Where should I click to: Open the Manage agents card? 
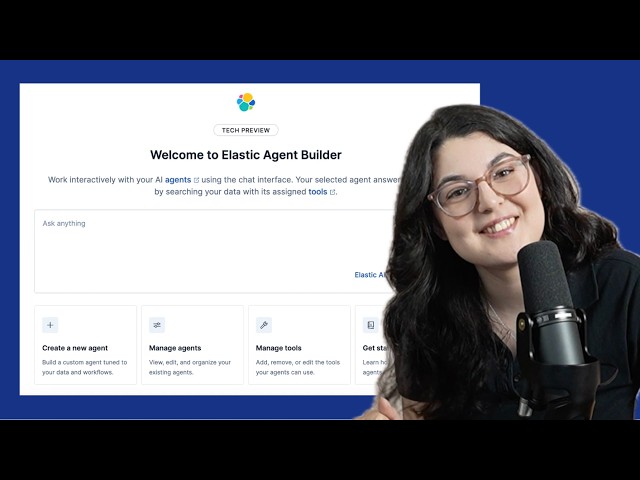click(192, 345)
